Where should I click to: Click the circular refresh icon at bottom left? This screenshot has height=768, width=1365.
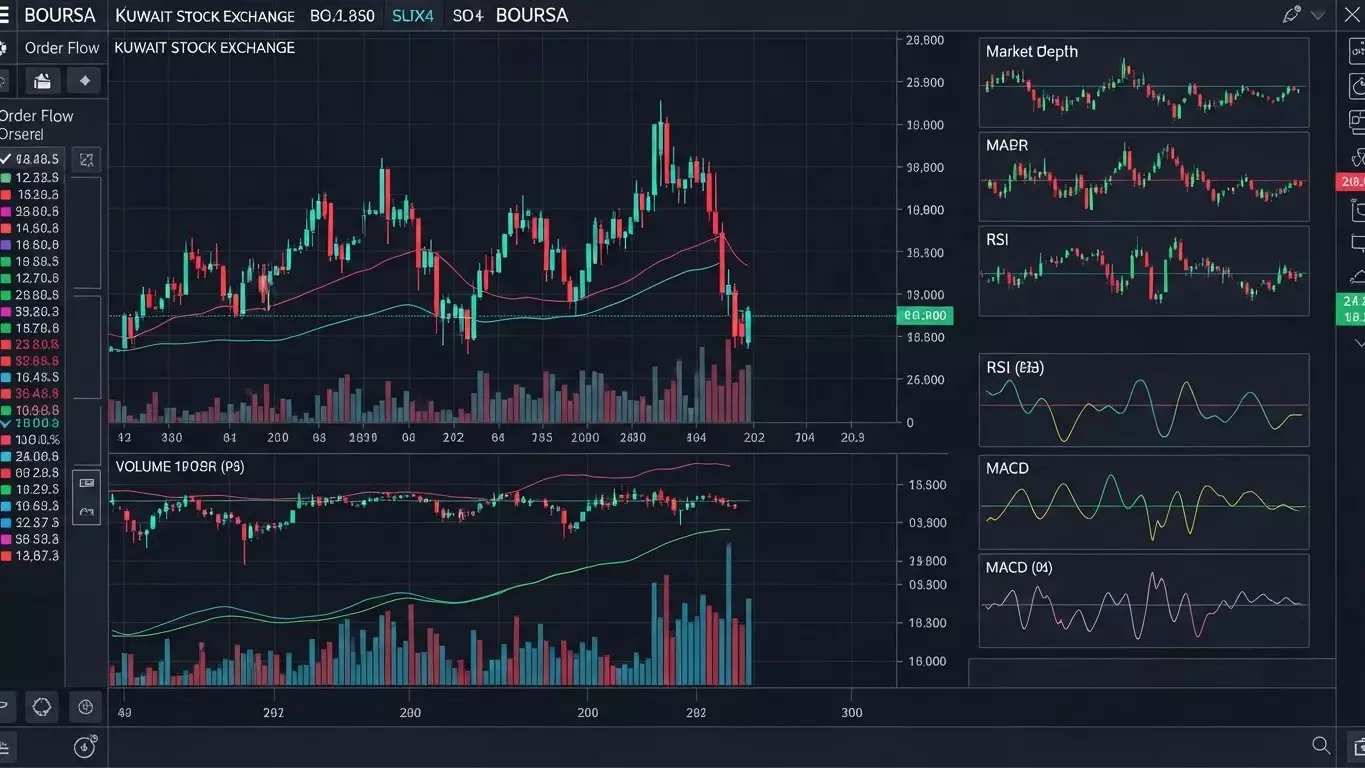pos(42,707)
